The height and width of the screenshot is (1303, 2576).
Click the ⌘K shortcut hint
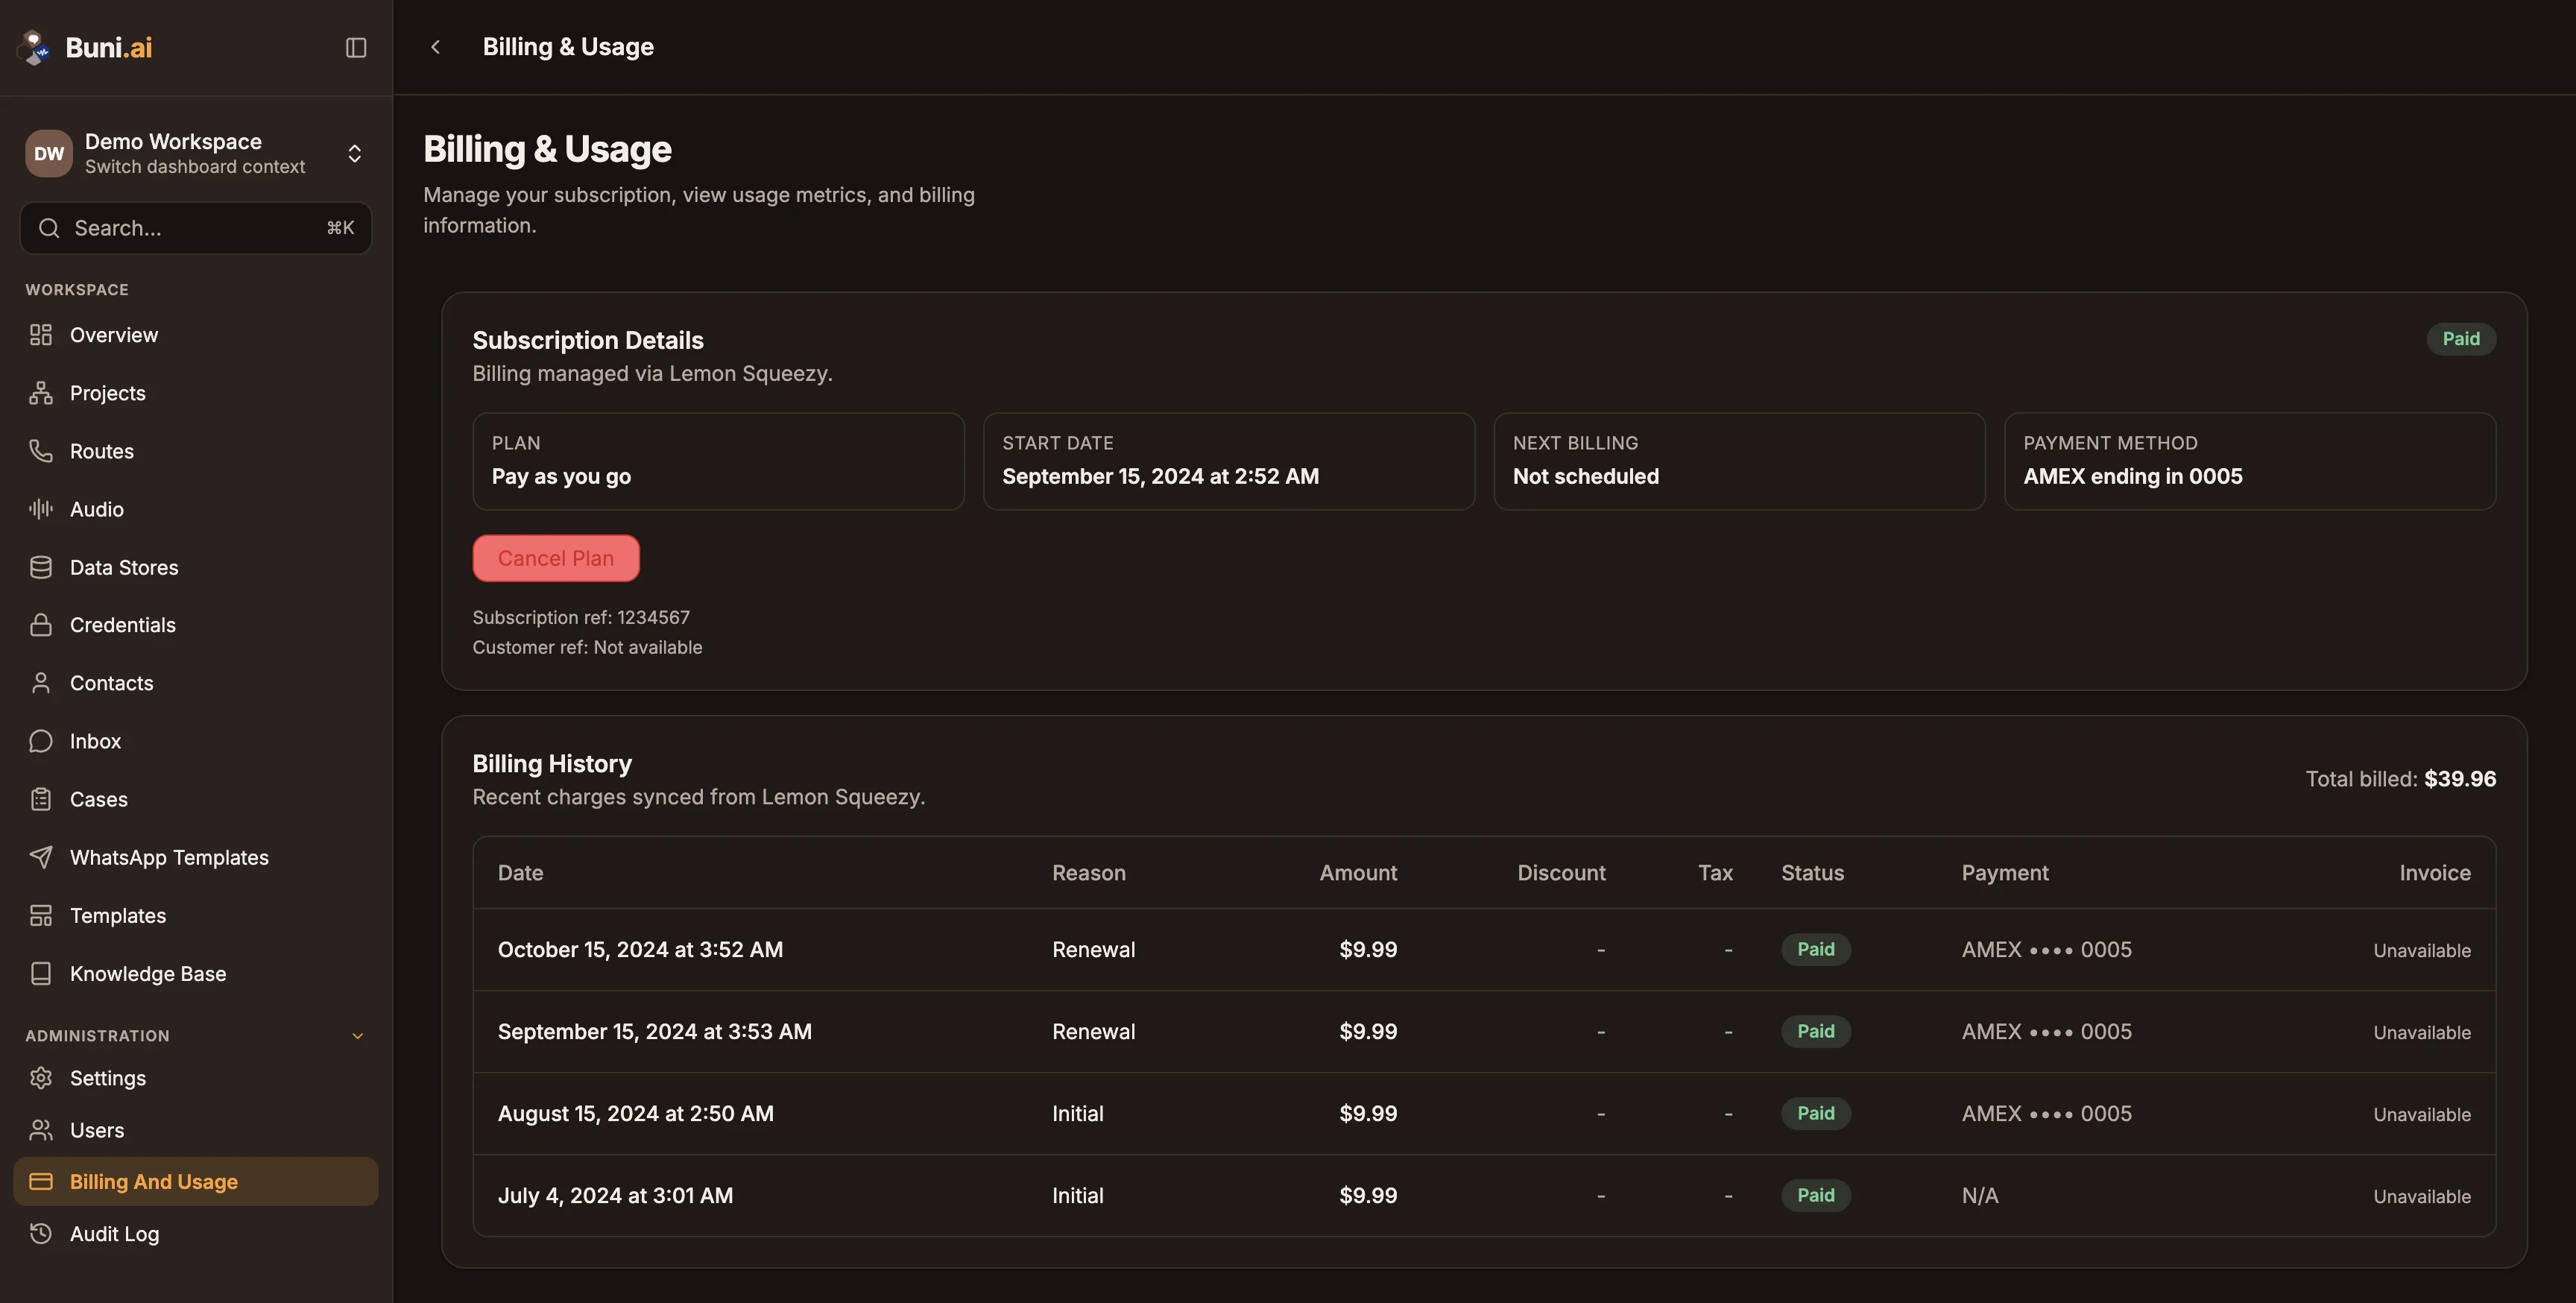pos(340,228)
